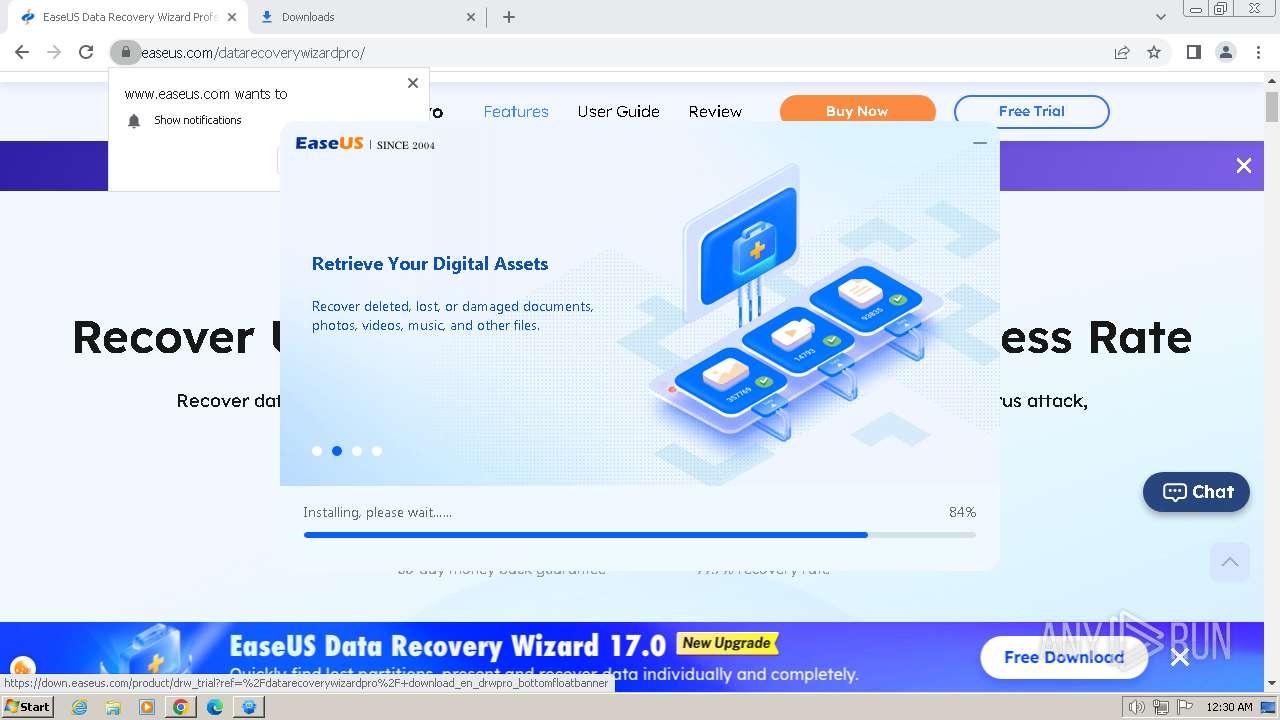Click 'Installing, please wait' status text

(377, 512)
